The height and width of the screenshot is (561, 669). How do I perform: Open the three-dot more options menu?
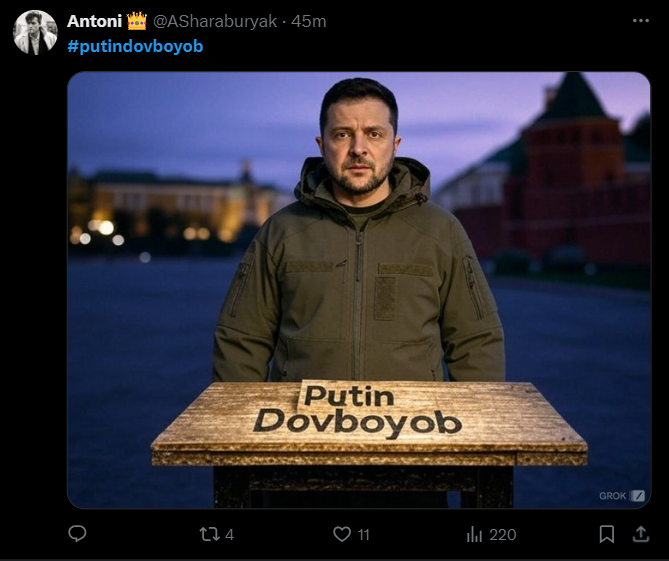(x=641, y=20)
